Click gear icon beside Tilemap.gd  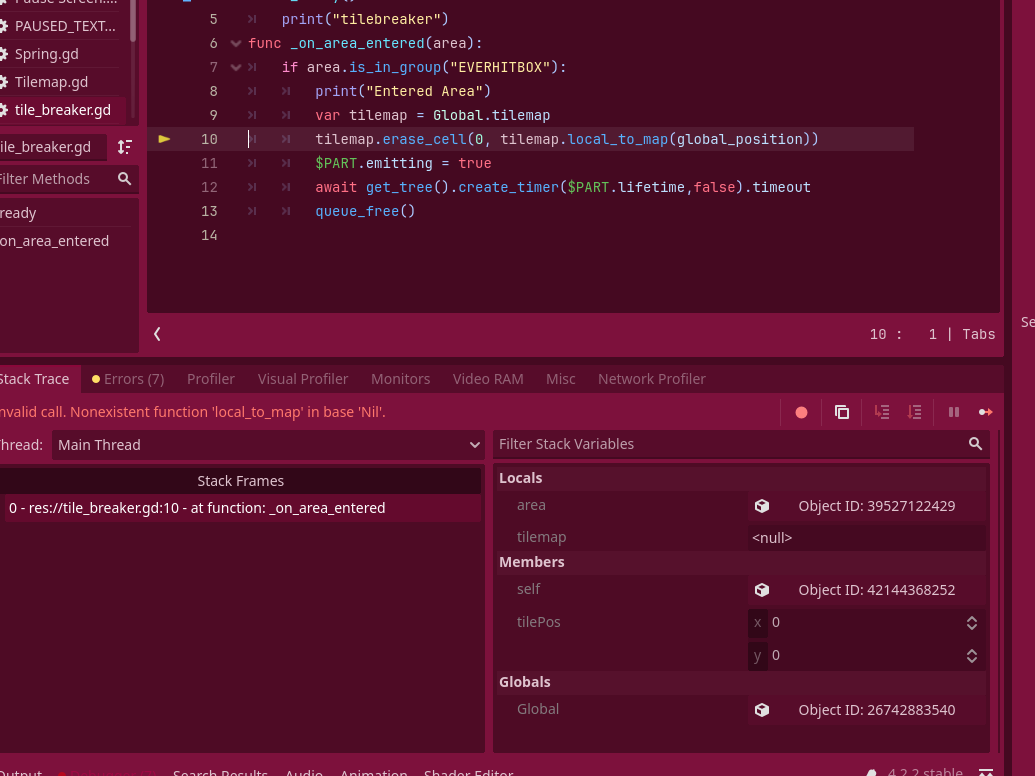(x=3, y=82)
